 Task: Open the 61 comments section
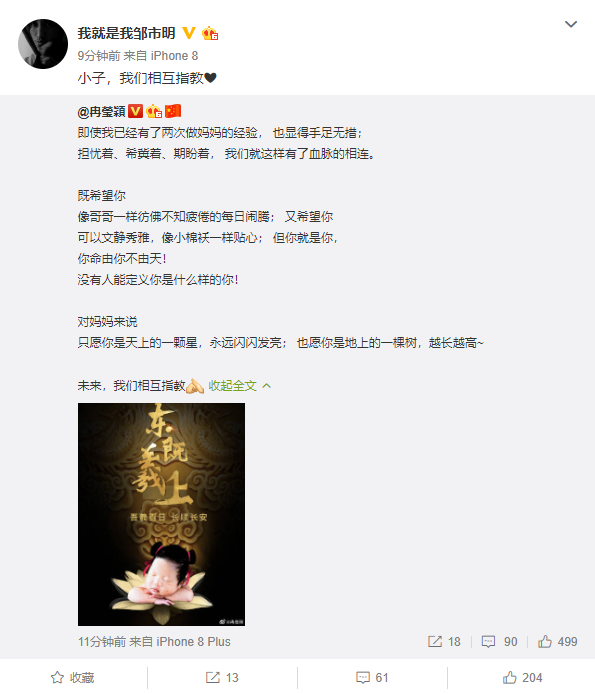point(372,678)
